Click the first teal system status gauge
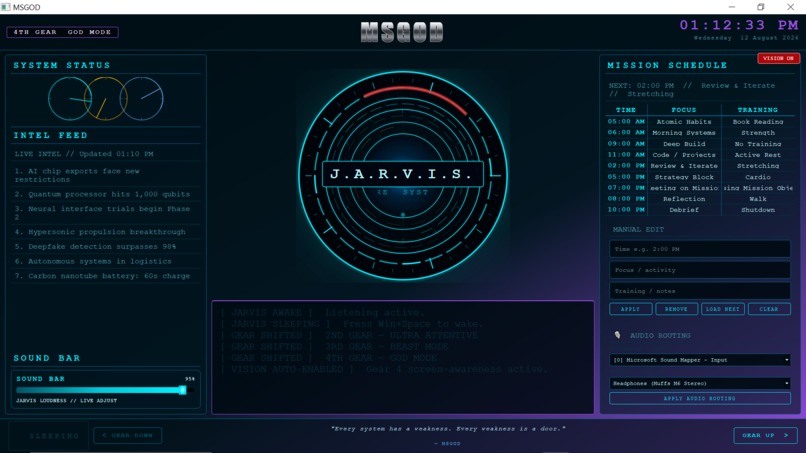Screen dimensions: 806x453 point(70,99)
